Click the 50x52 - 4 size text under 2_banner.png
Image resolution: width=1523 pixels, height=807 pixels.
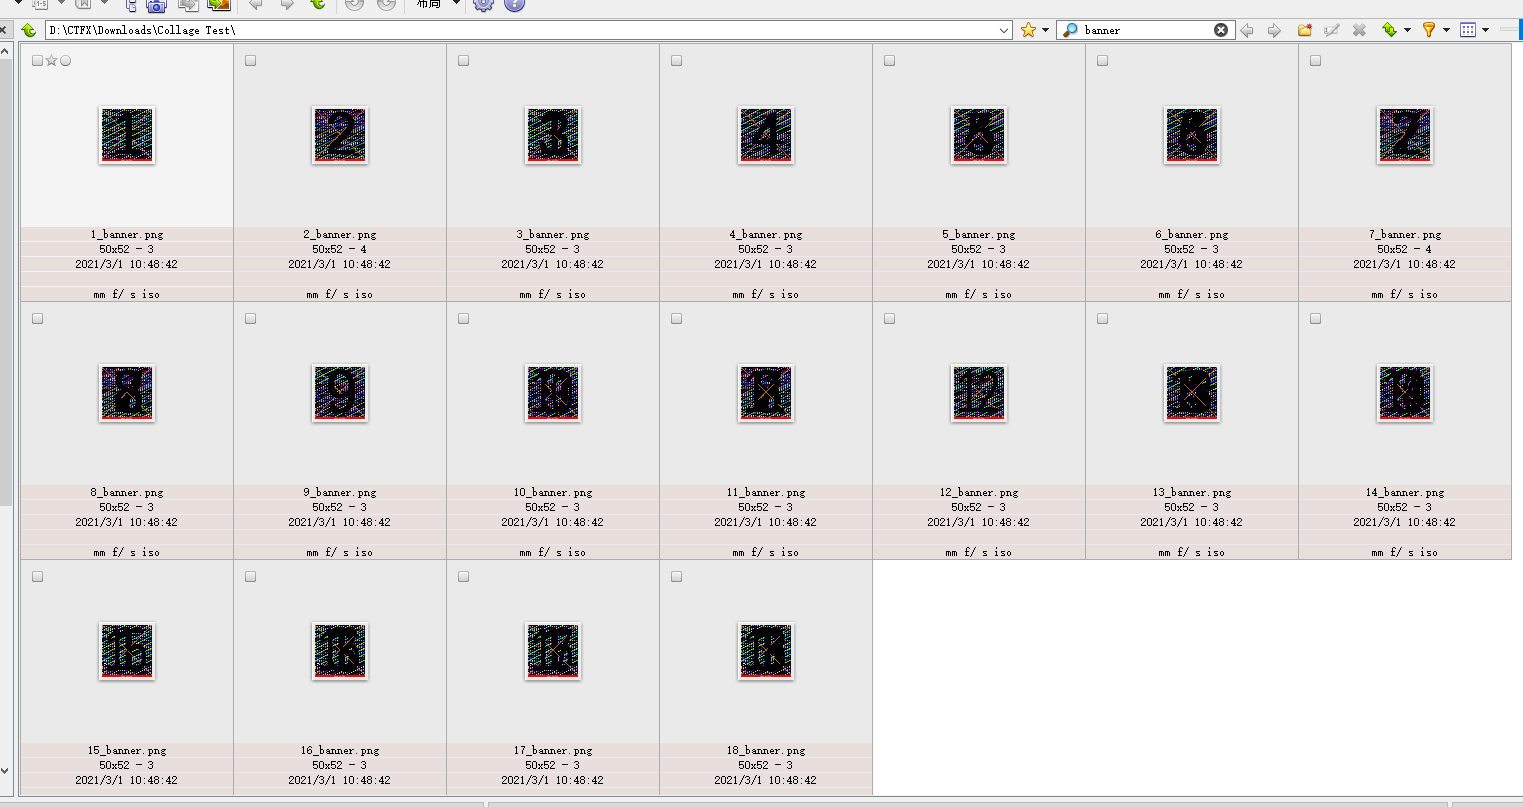pos(340,250)
